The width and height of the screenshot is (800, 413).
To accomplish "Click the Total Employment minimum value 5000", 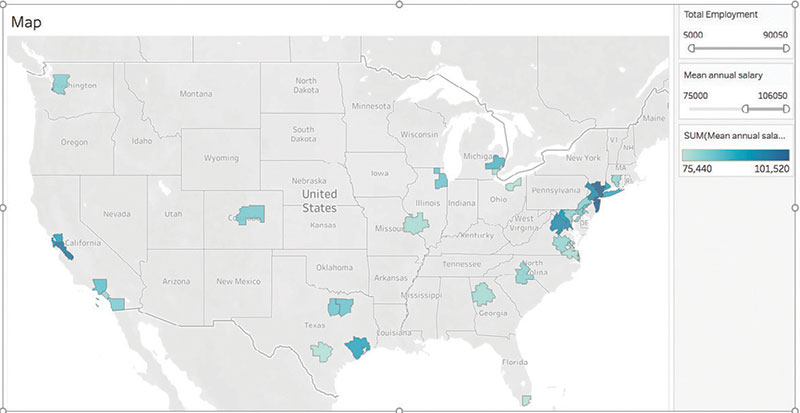I will tap(695, 33).
